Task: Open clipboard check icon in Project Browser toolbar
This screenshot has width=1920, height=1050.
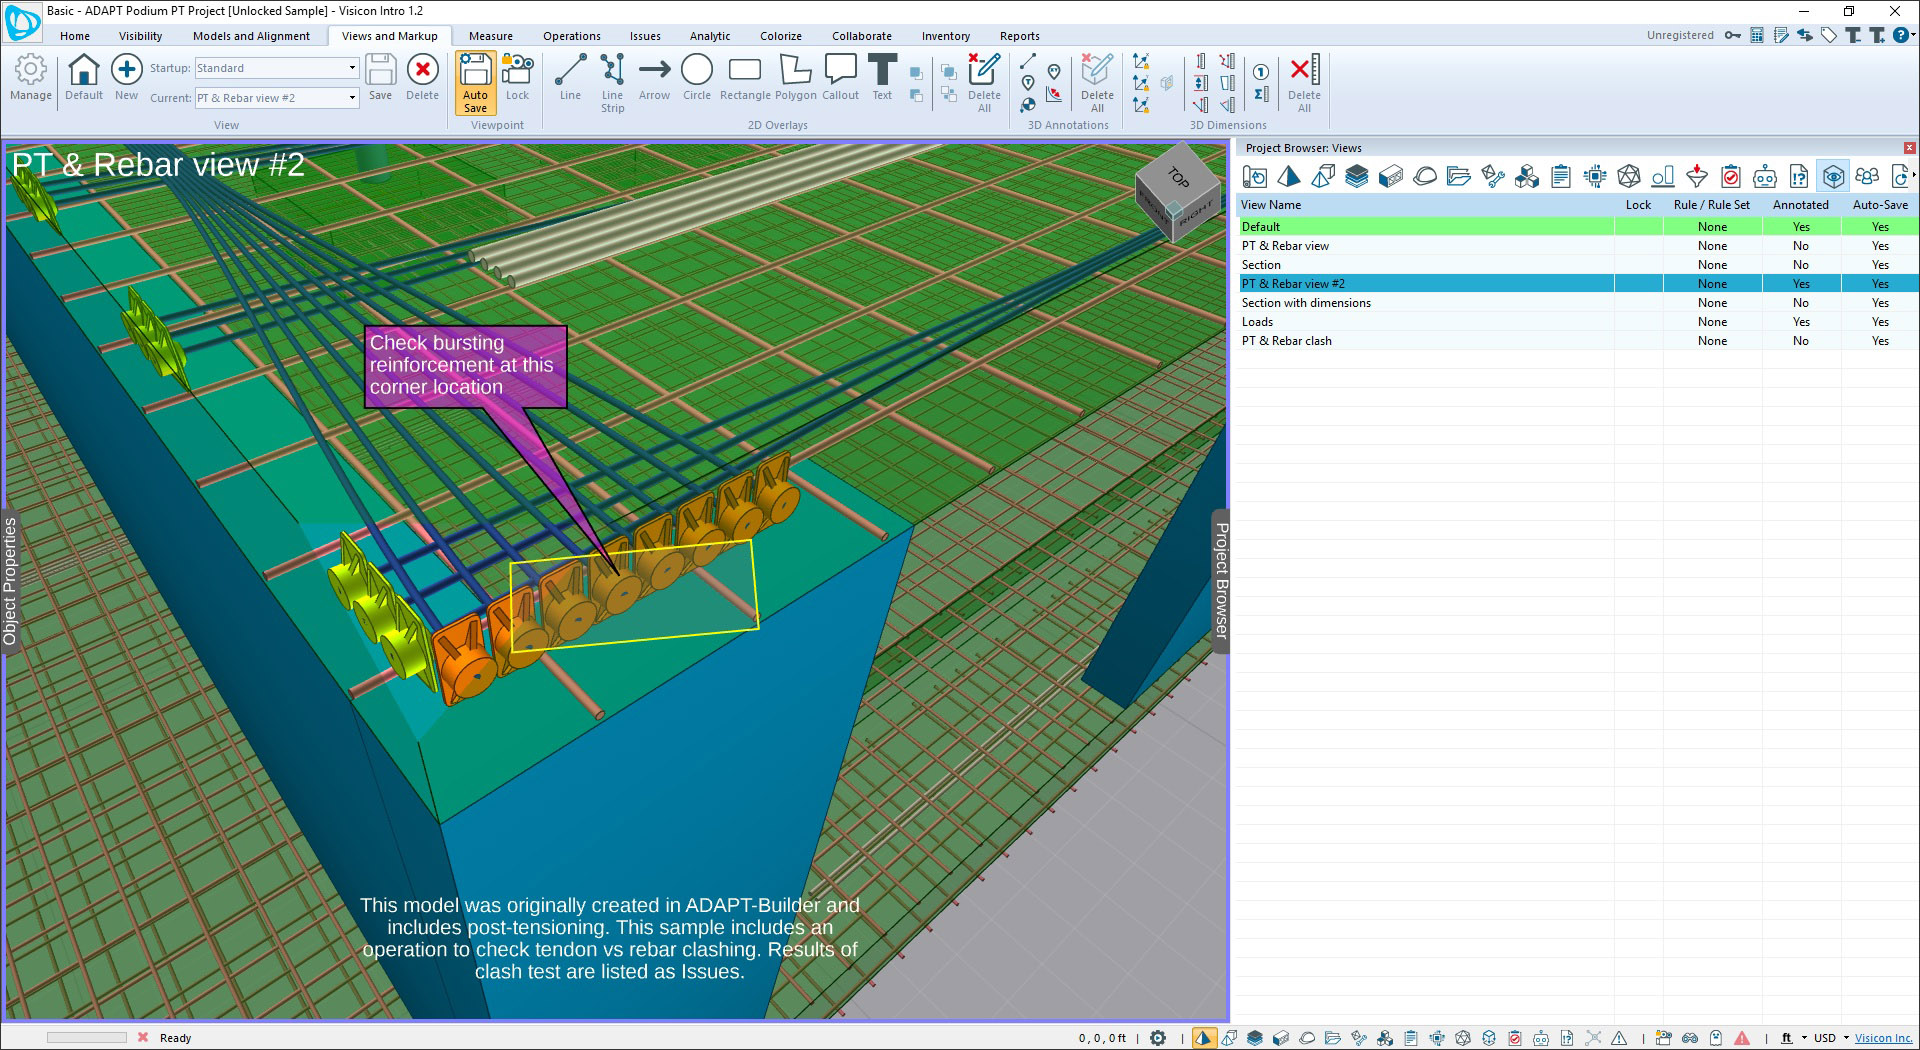Action: click(1731, 177)
